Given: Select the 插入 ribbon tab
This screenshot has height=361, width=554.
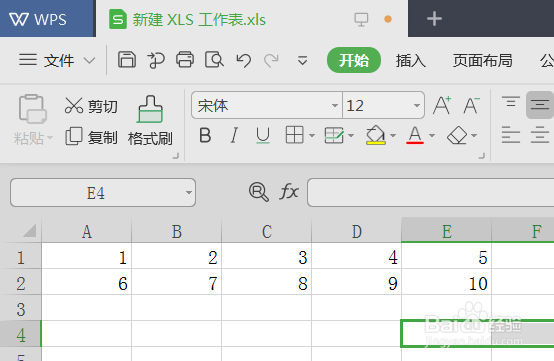Looking at the screenshot, I should [411, 60].
